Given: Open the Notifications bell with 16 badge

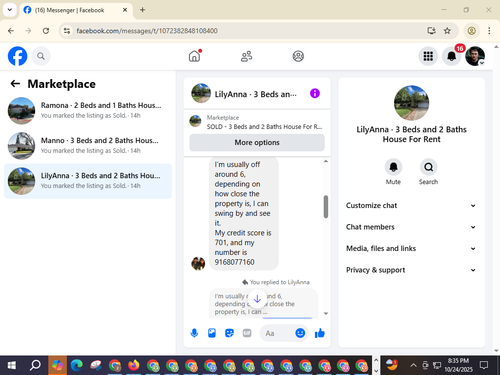Looking at the screenshot, I should pyautogui.click(x=452, y=56).
